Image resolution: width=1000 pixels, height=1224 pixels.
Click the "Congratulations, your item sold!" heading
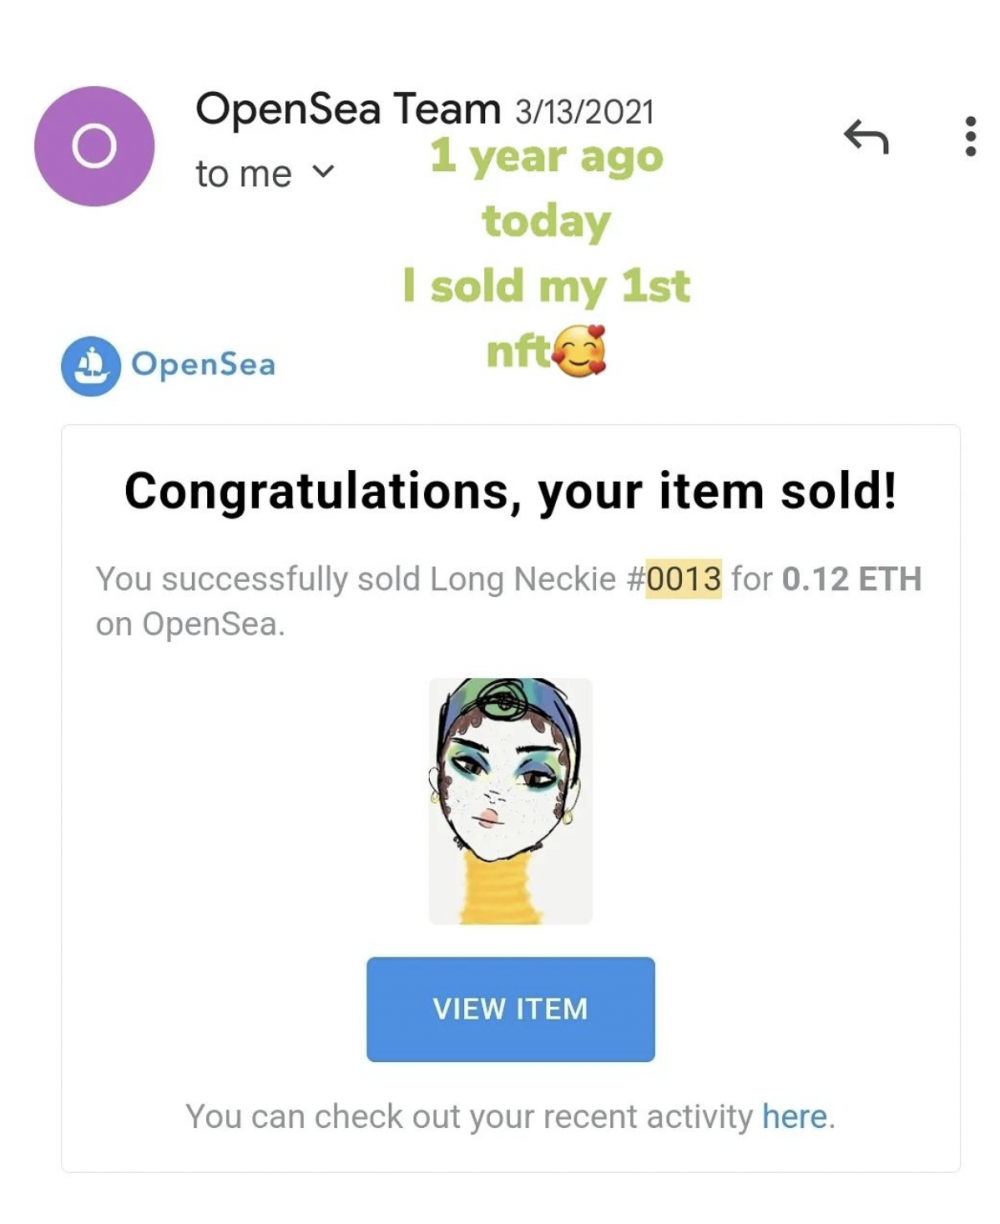(x=510, y=491)
